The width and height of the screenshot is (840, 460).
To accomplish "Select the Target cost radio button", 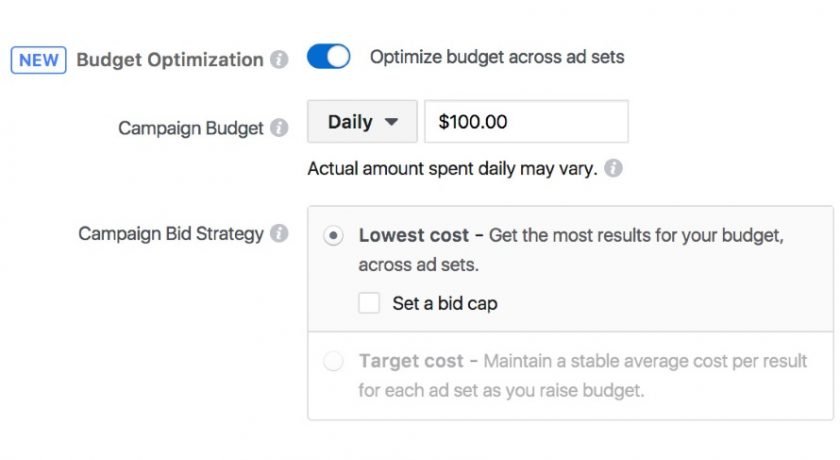I will pos(333,361).
